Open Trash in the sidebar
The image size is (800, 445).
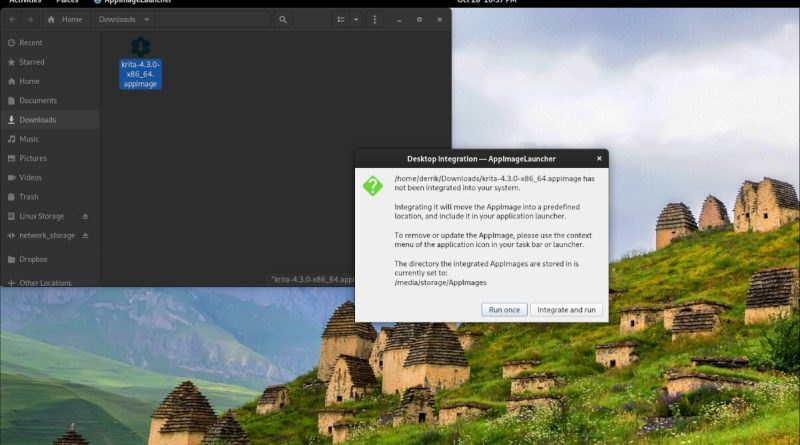click(x=49, y=196)
